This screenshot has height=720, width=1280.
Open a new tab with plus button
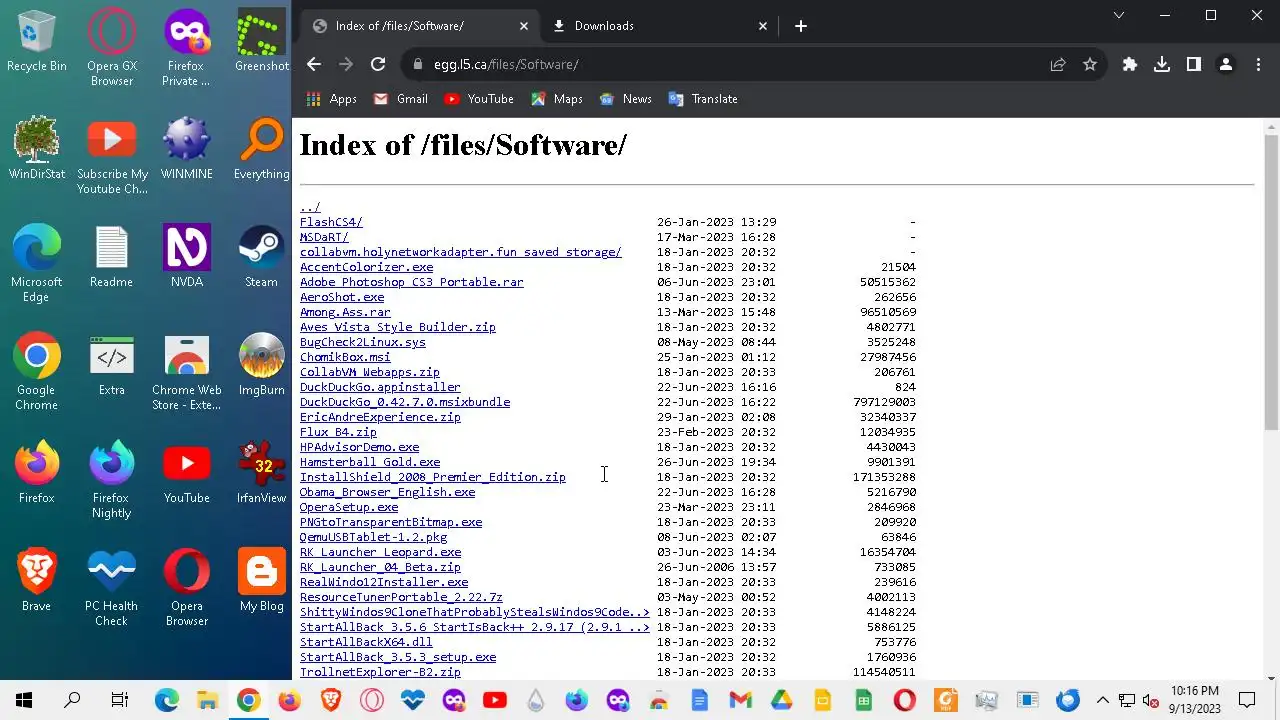coord(801,26)
